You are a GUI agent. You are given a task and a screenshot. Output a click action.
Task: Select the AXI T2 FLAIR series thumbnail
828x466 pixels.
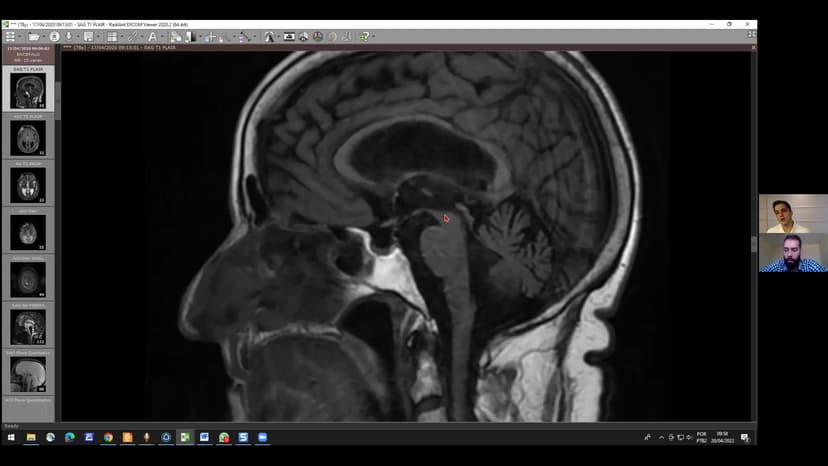tap(28, 185)
